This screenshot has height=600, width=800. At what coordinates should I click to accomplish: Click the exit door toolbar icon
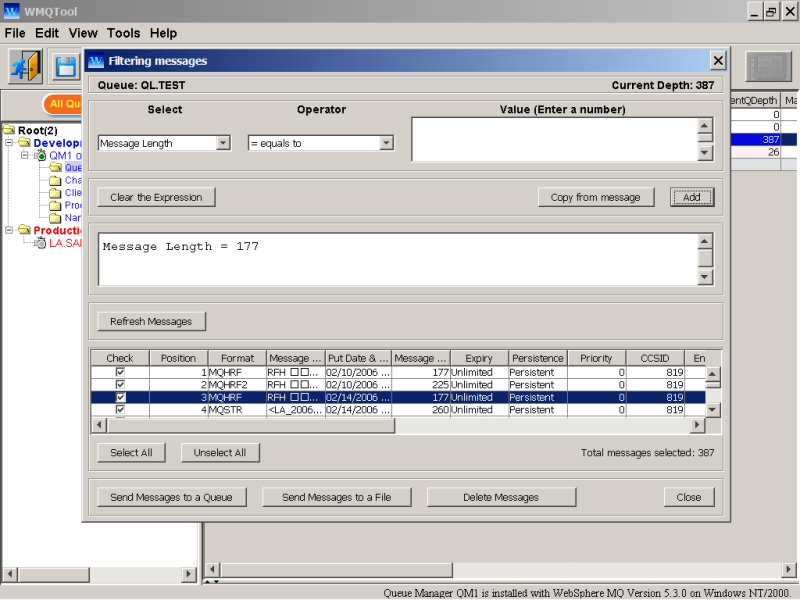click(x=25, y=66)
